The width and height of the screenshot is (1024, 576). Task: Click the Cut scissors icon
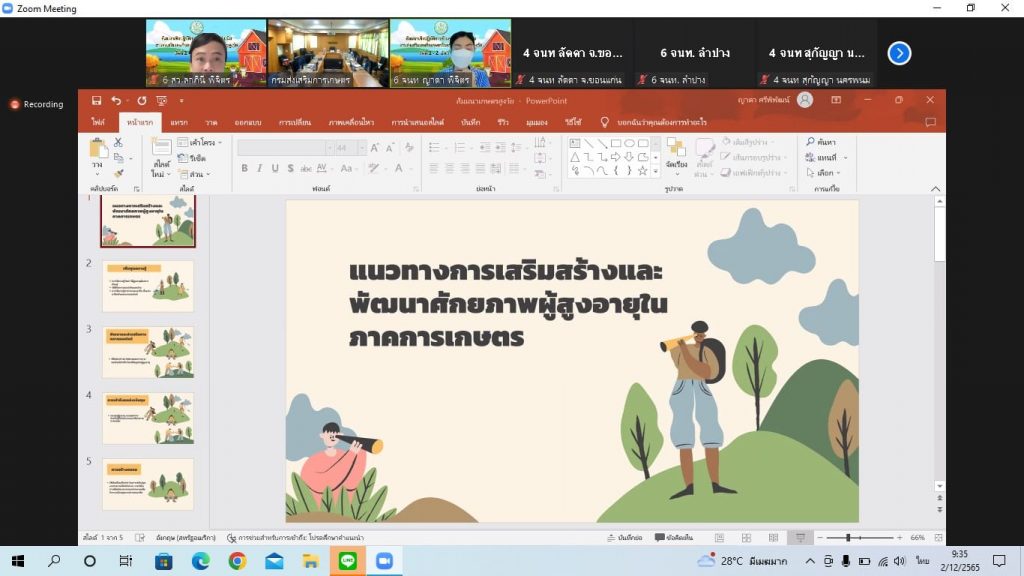[x=118, y=143]
